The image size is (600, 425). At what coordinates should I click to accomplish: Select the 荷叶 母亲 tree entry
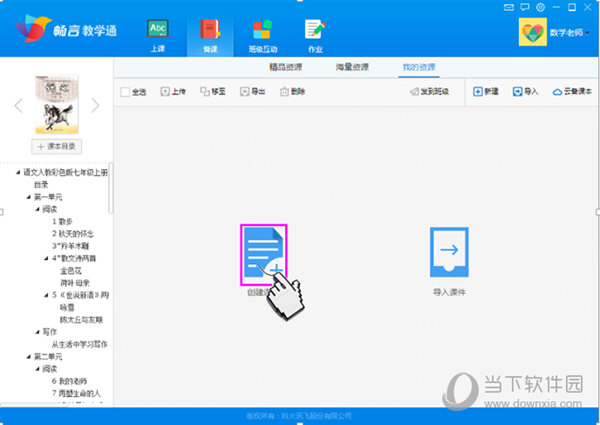(75, 283)
